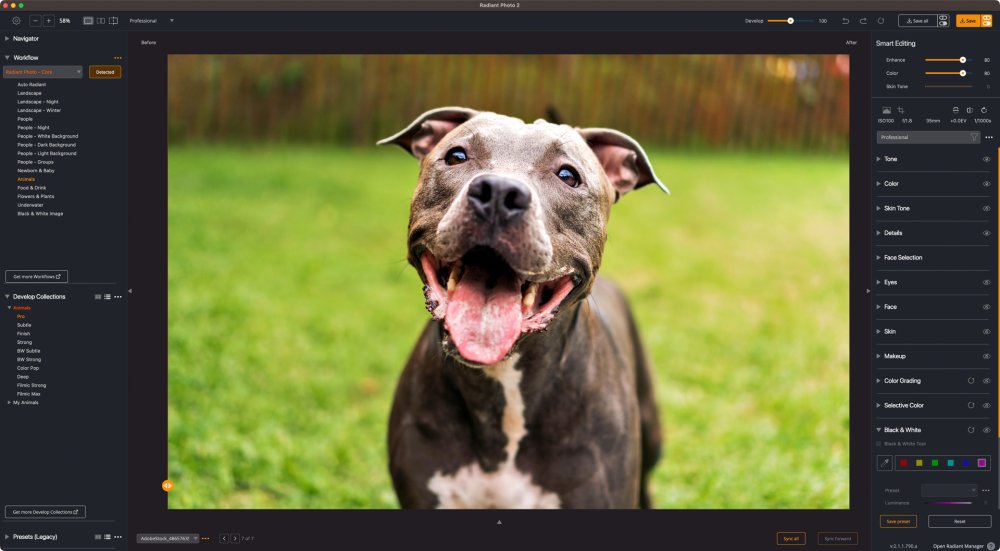Expand the Tone section

coord(878,159)
